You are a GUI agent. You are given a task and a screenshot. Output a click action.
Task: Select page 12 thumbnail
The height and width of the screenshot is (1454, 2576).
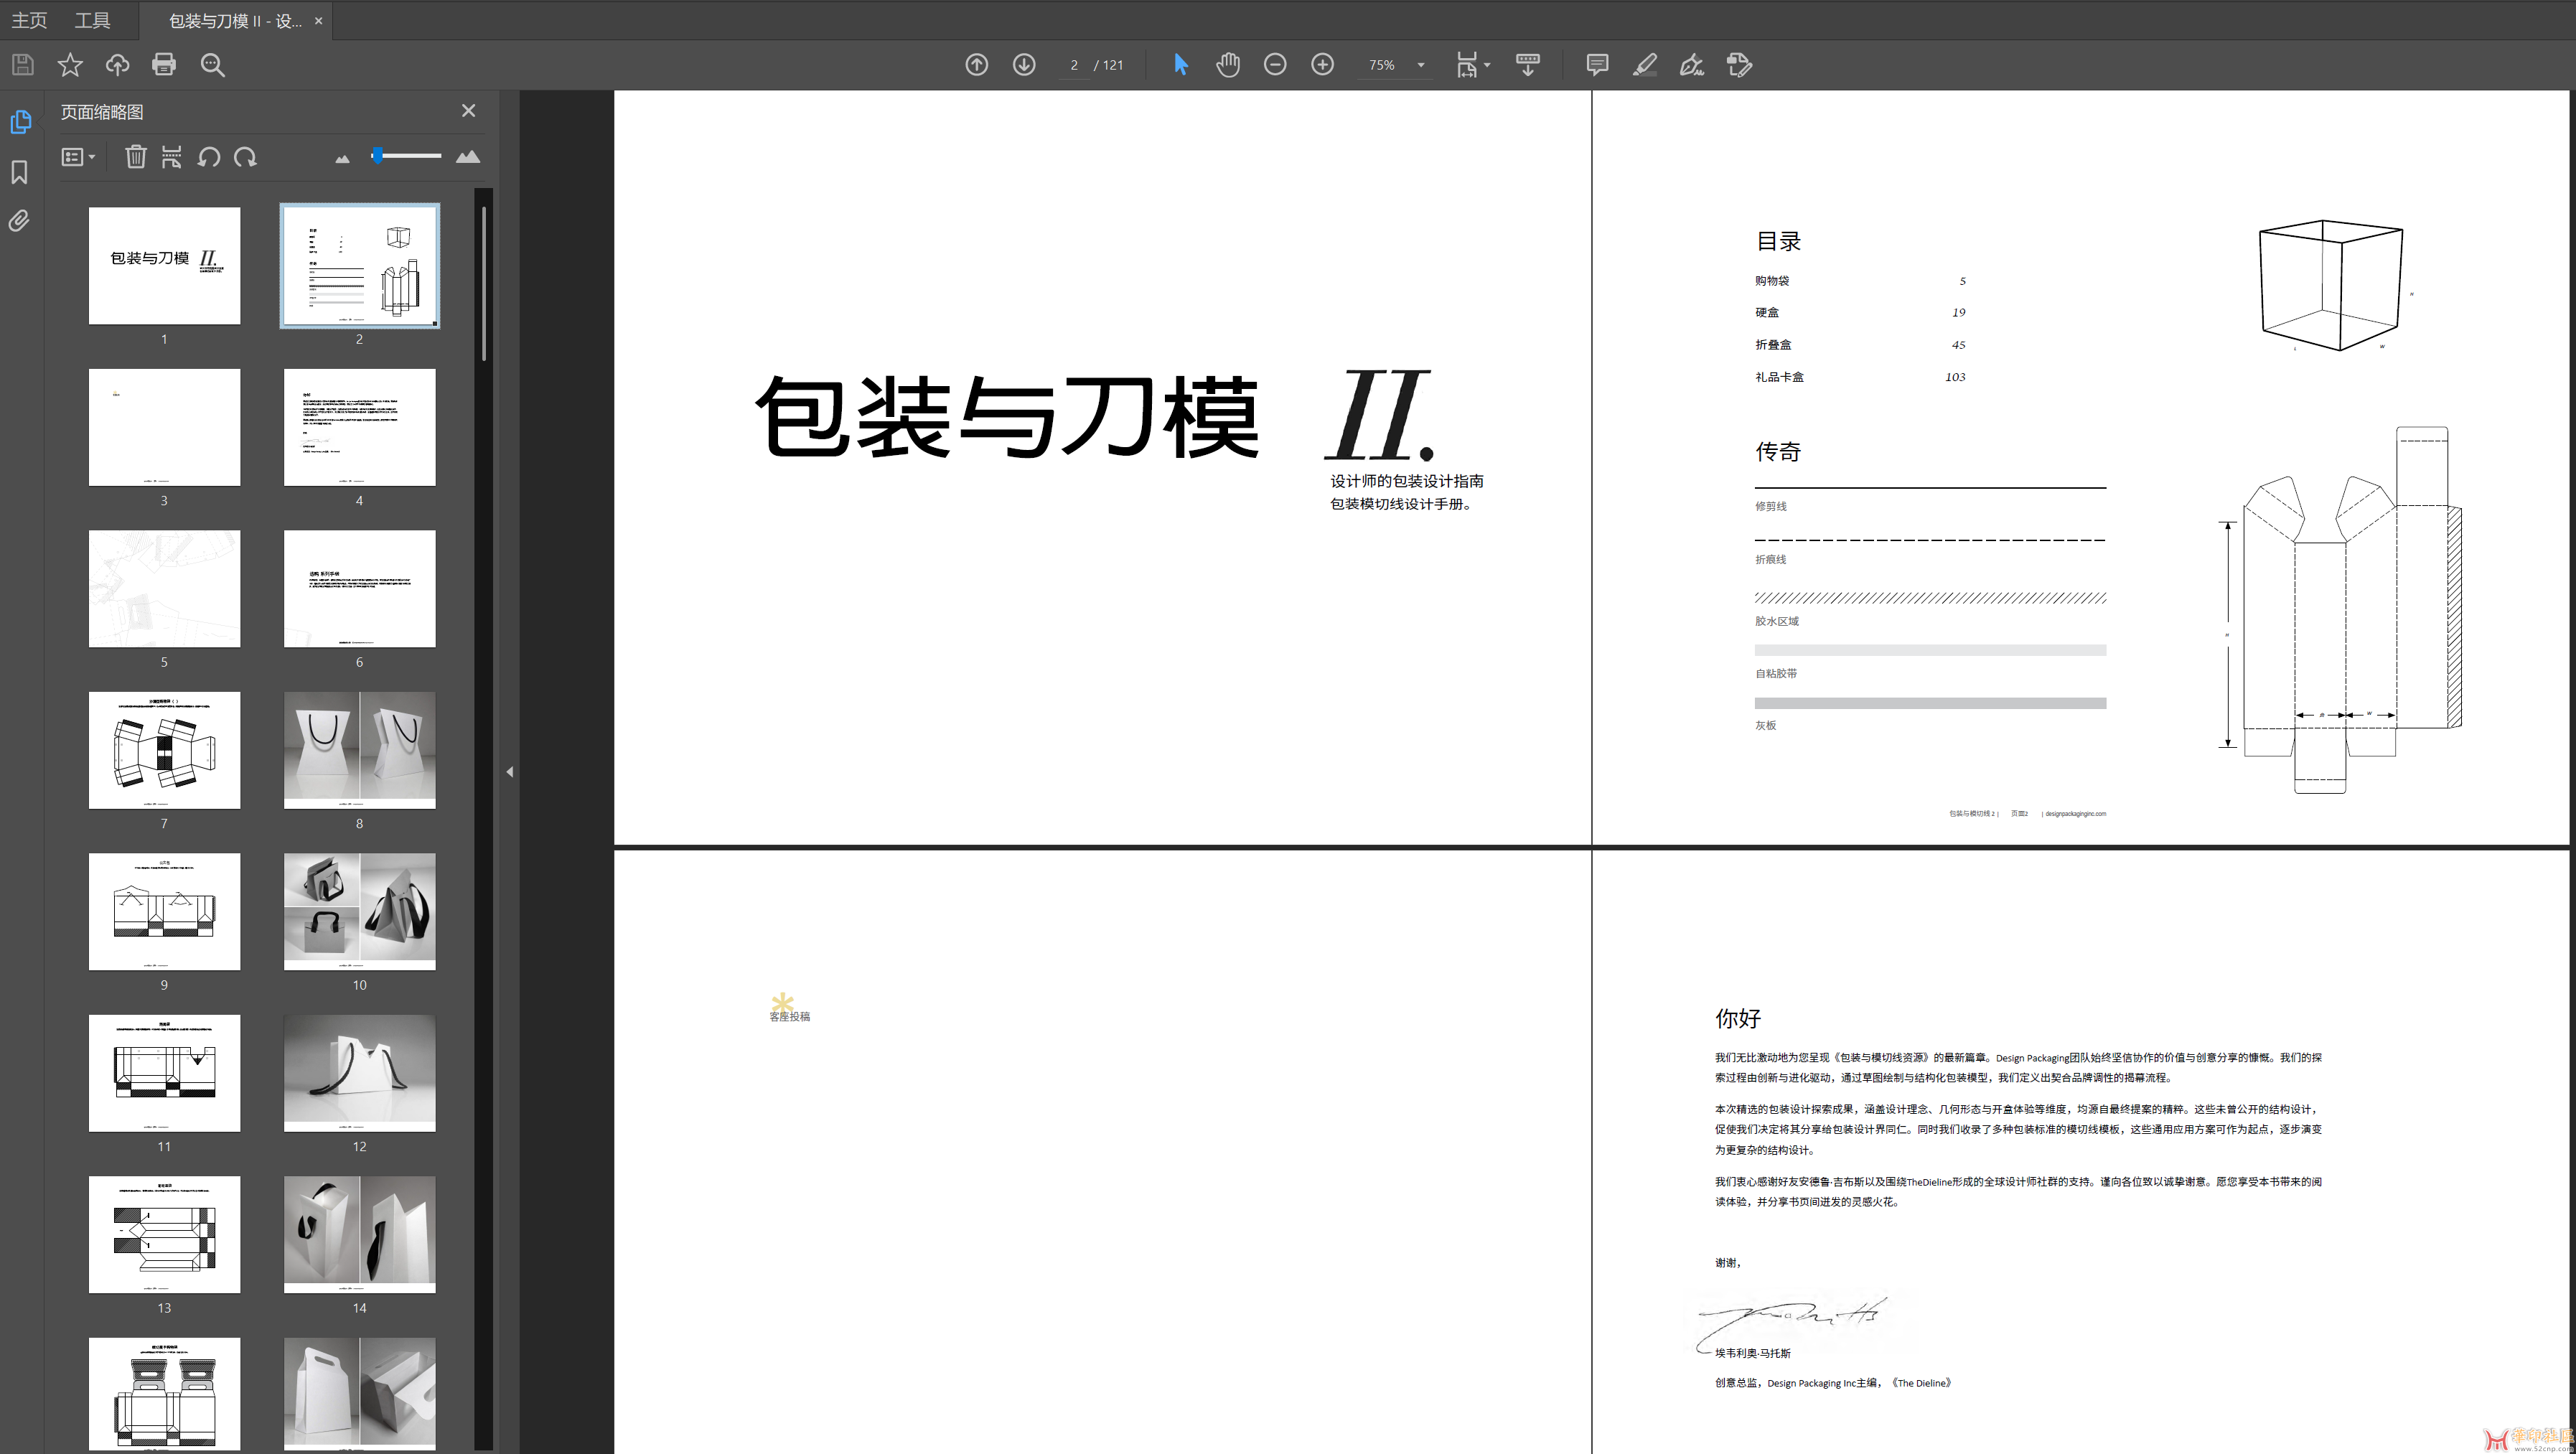click(x=360, y=1073)
